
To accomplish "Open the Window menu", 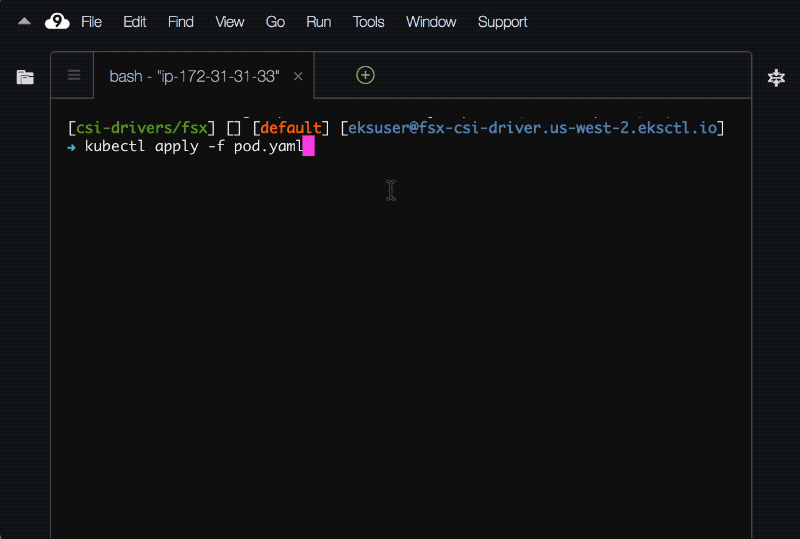I will pyautogui.click(x=431, y=22).
